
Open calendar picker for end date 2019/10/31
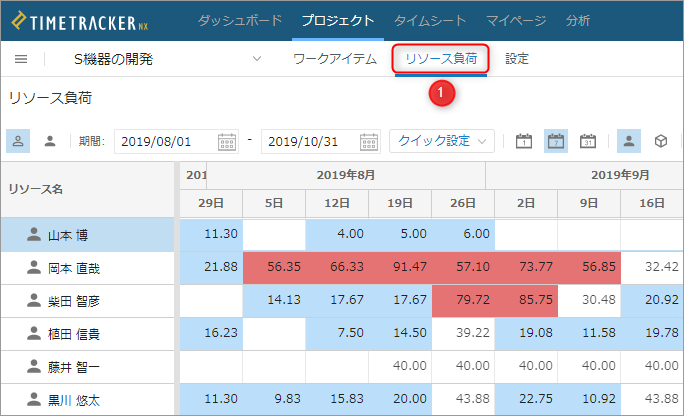[x=369, y=142]
